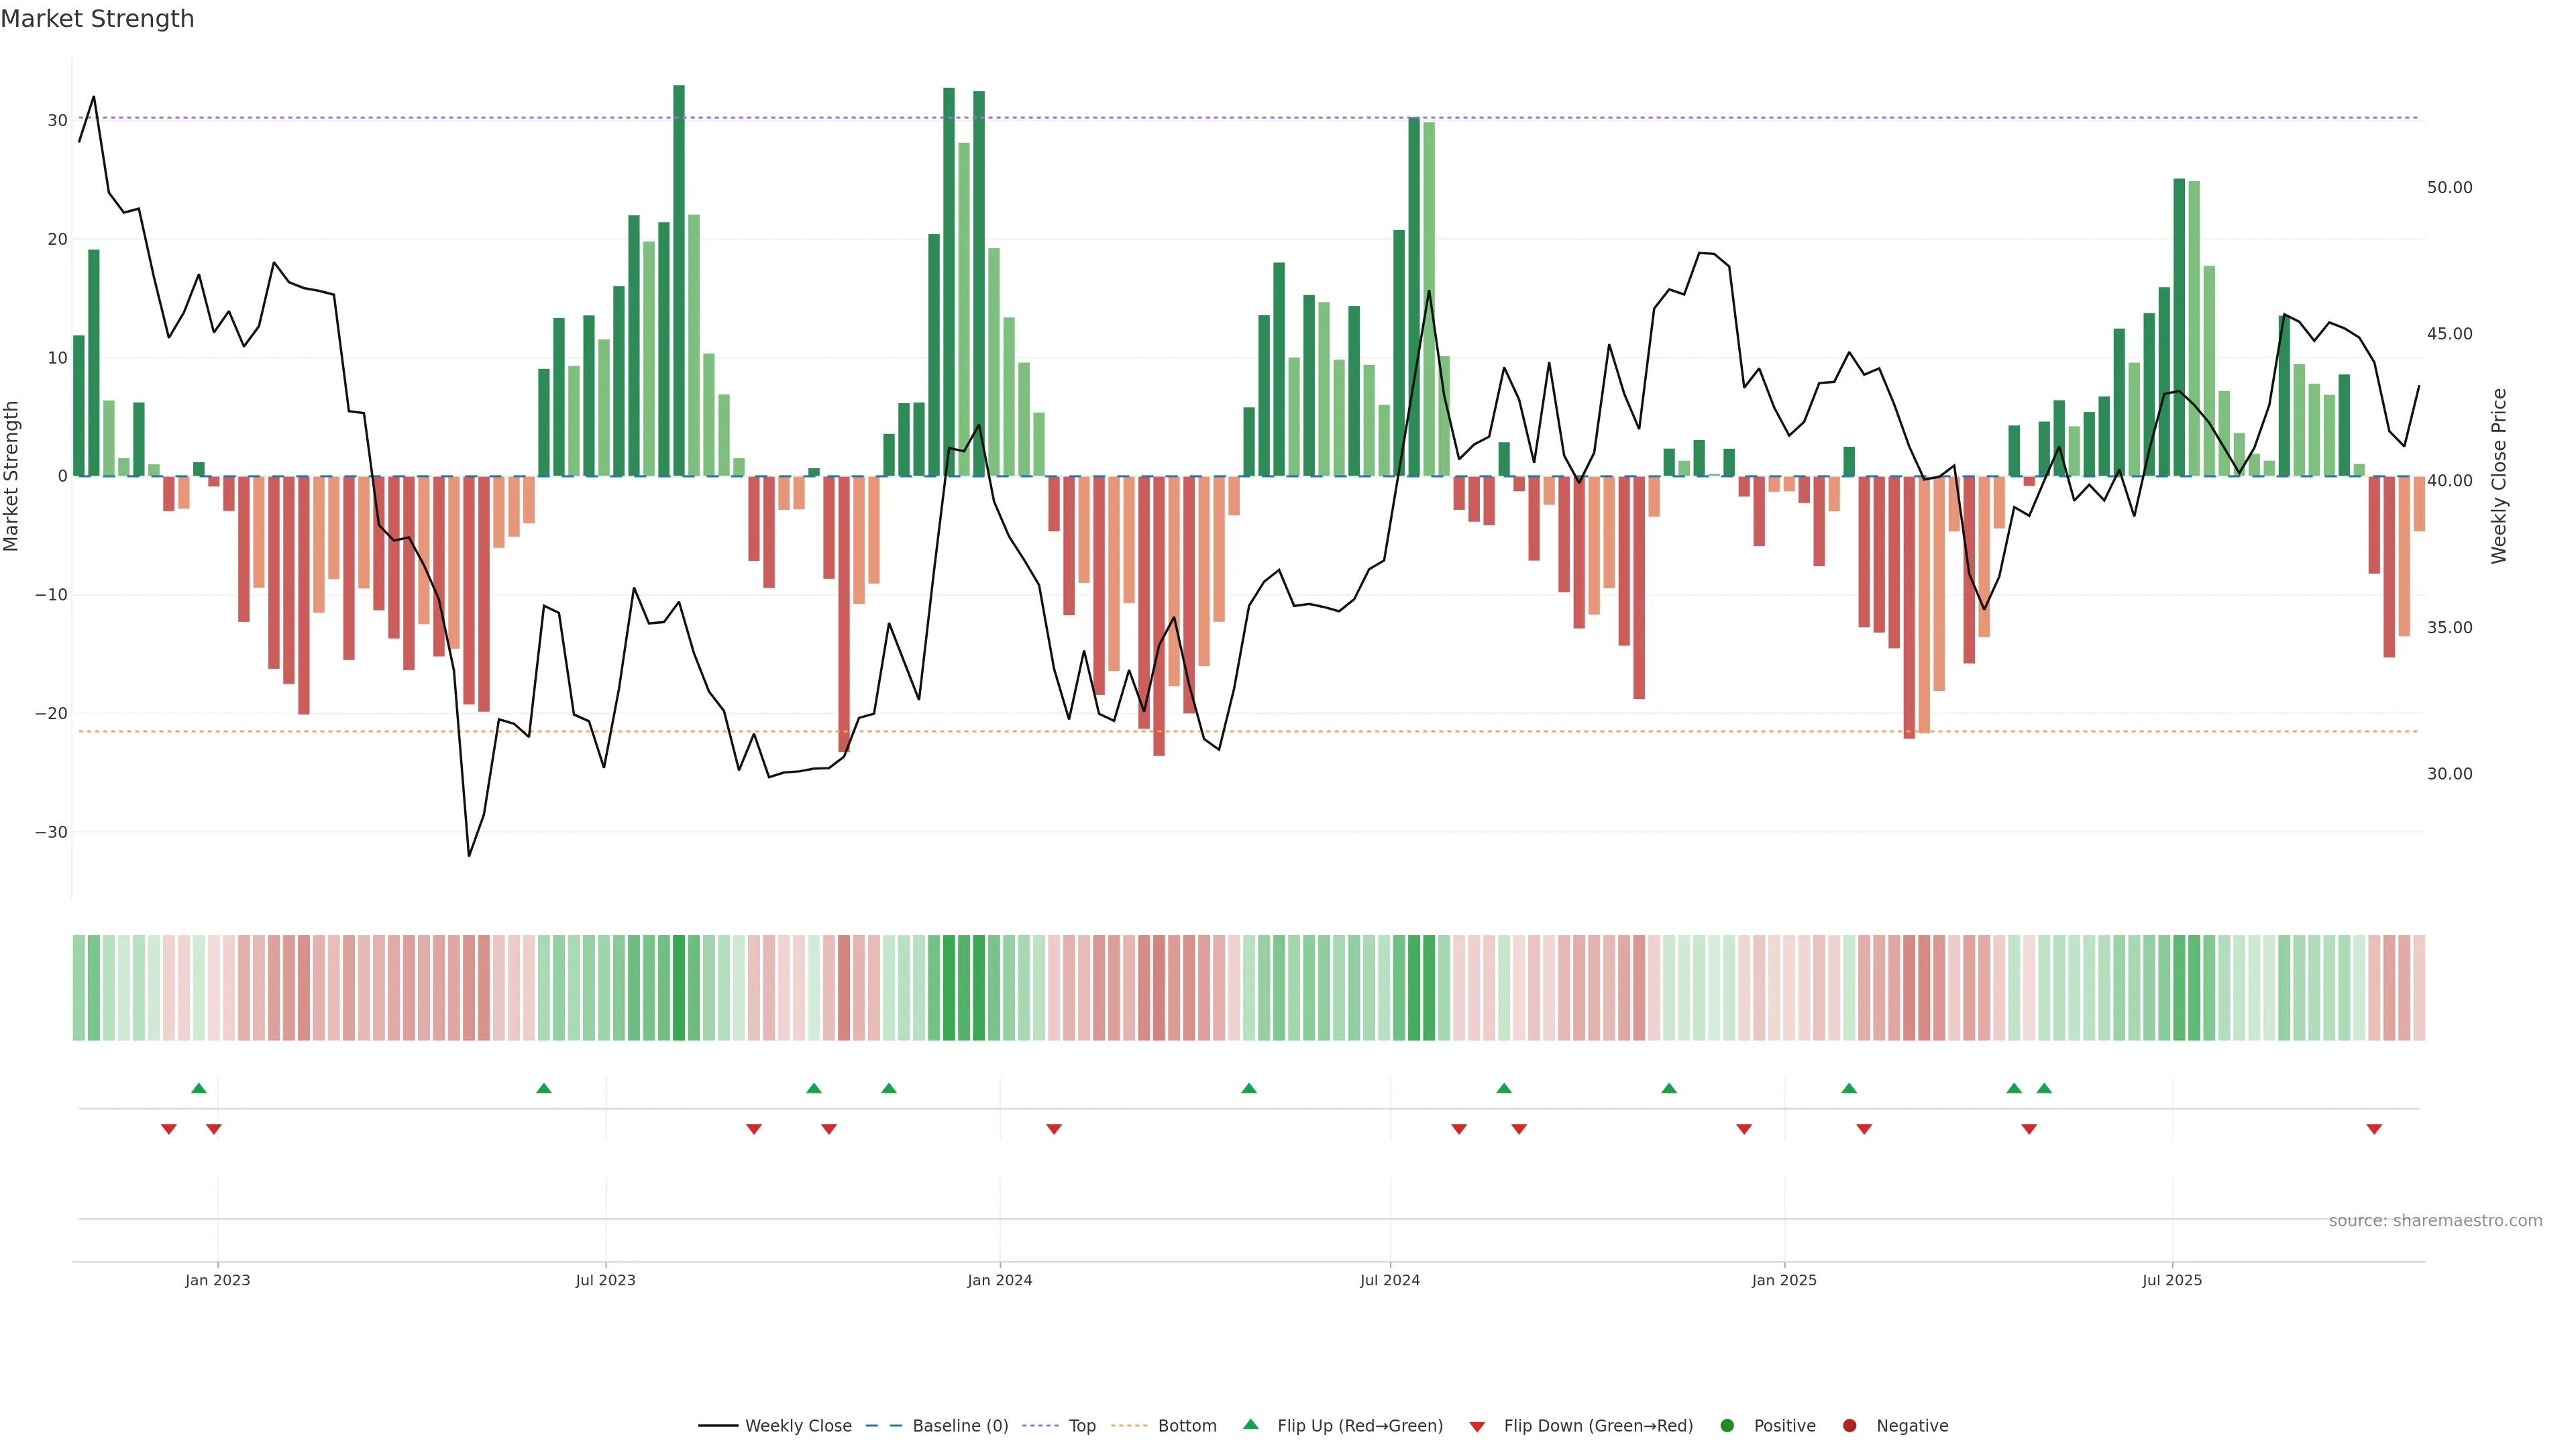Click the first flip-down marker after Jan 2024
This screenshot has width=2576, height=1449.
click(x=1054, y=1129)
